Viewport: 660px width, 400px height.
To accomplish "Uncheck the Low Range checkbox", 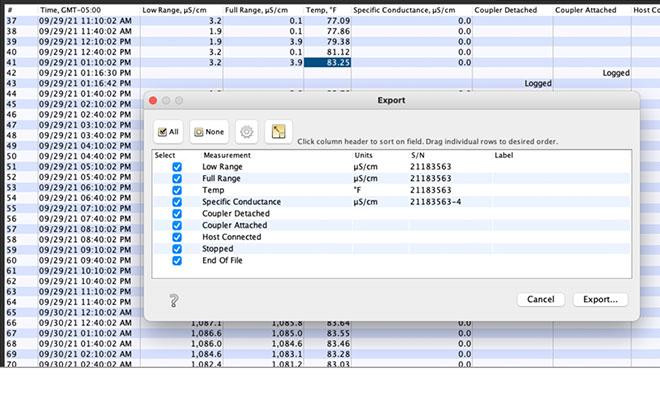I will click(177, 167).
